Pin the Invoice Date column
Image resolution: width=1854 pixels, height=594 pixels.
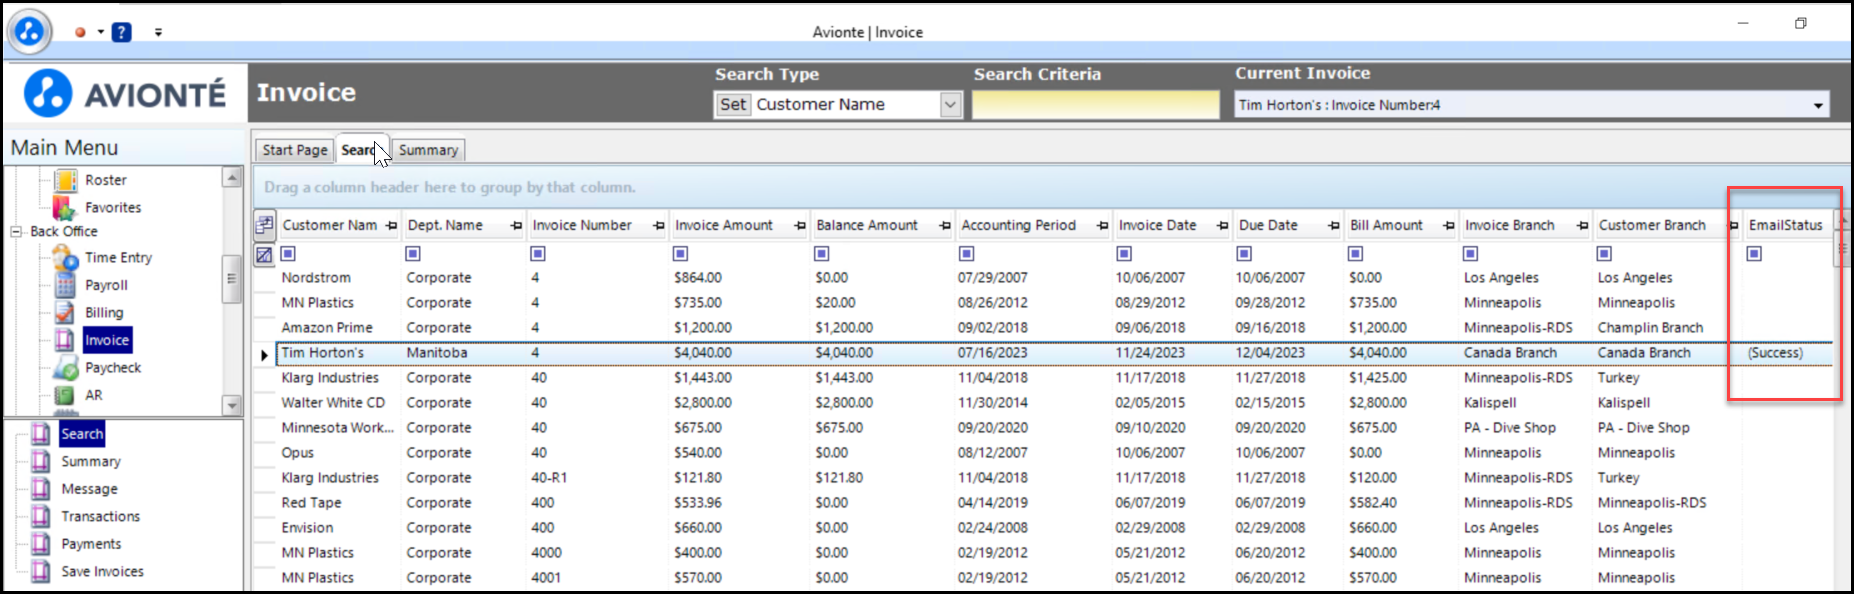point(1222,226)
